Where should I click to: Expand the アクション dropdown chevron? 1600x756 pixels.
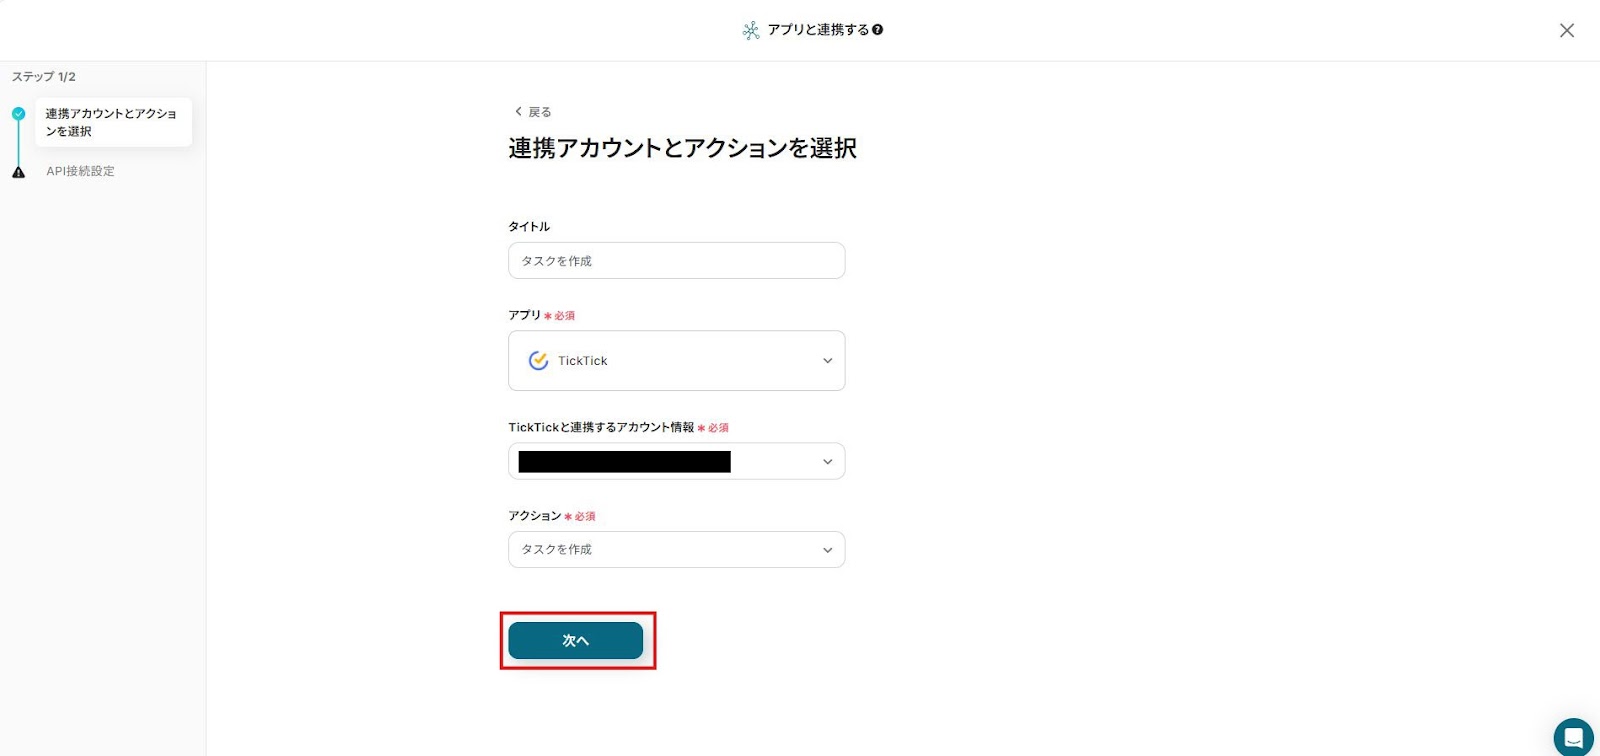pos(827,550)
